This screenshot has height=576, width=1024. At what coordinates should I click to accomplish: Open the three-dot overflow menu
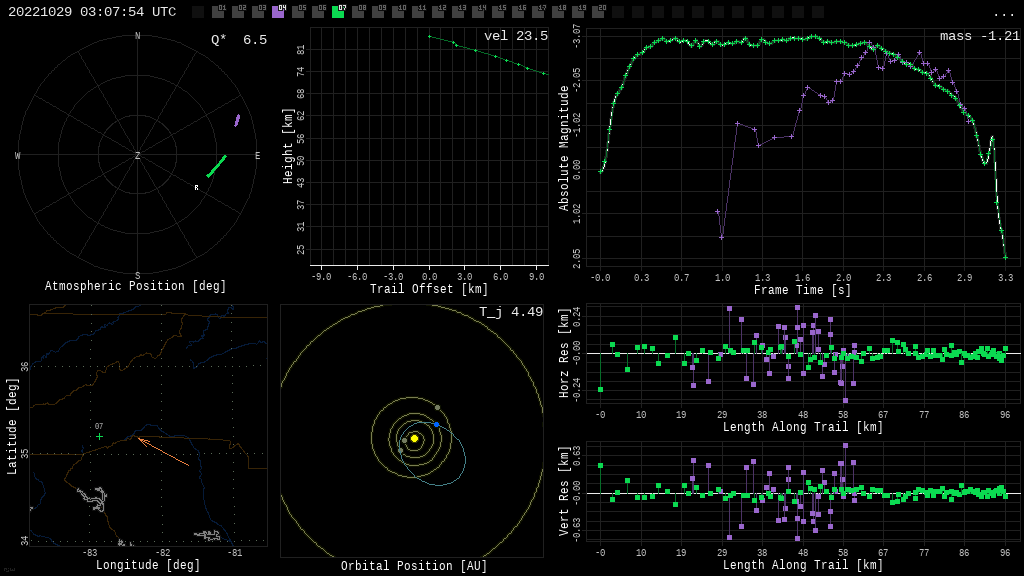[x=1003, y=13]
